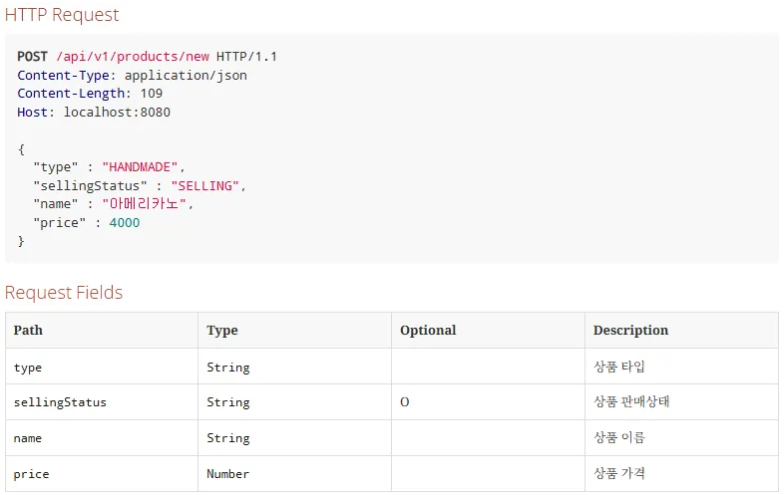Select the localhost:8080 host value

[x=117, y=112]
